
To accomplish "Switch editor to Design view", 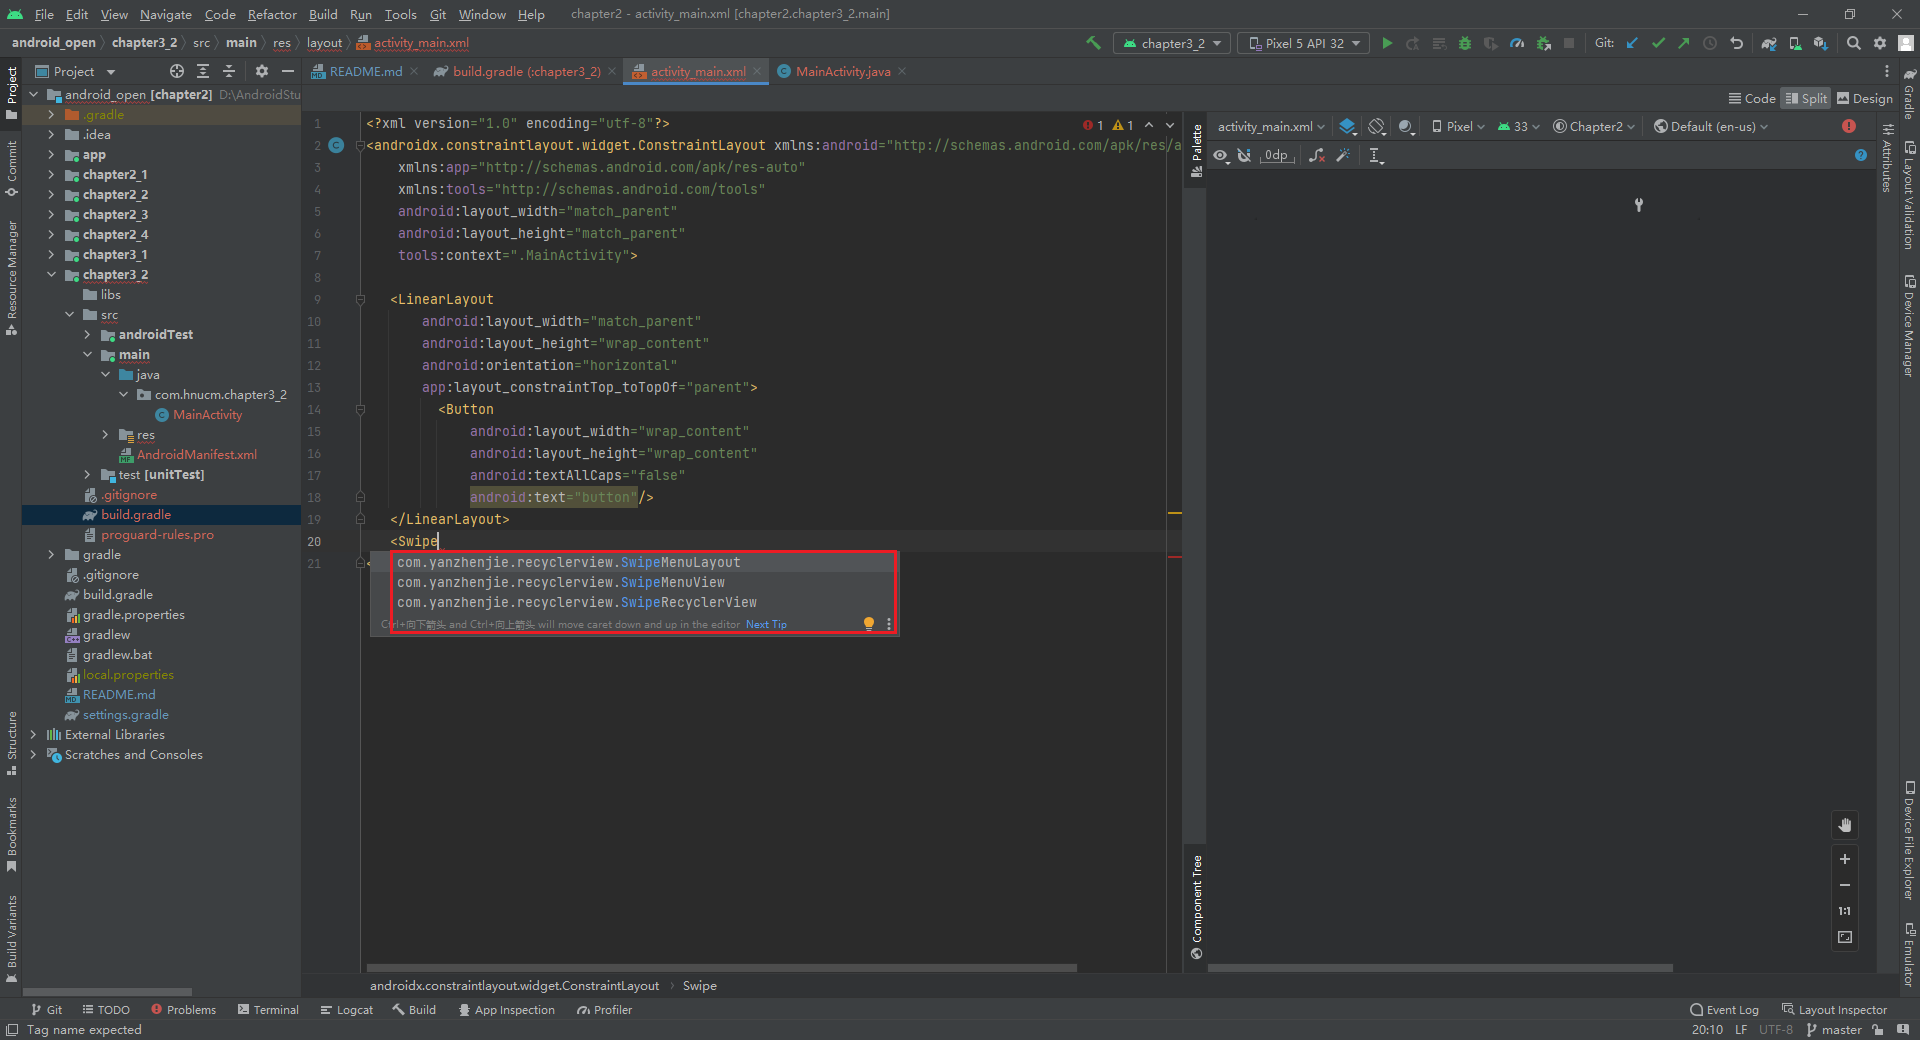I will coord(1865,98).
